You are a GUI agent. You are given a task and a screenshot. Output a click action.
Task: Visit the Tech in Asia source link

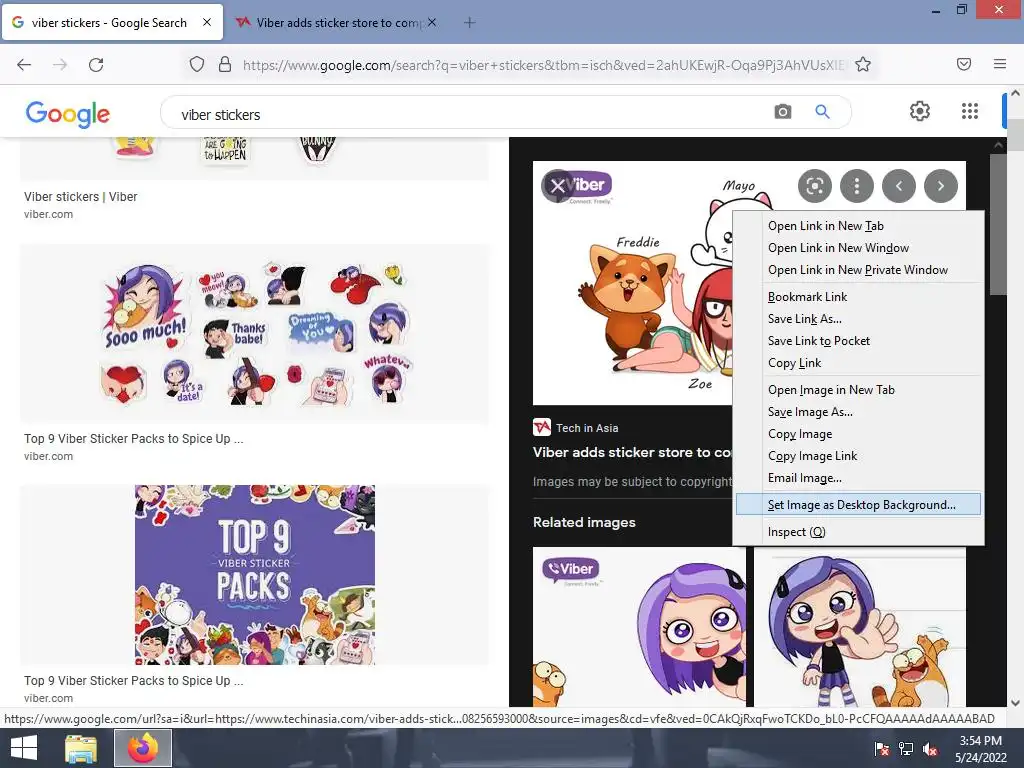click(x=575, y=428)
